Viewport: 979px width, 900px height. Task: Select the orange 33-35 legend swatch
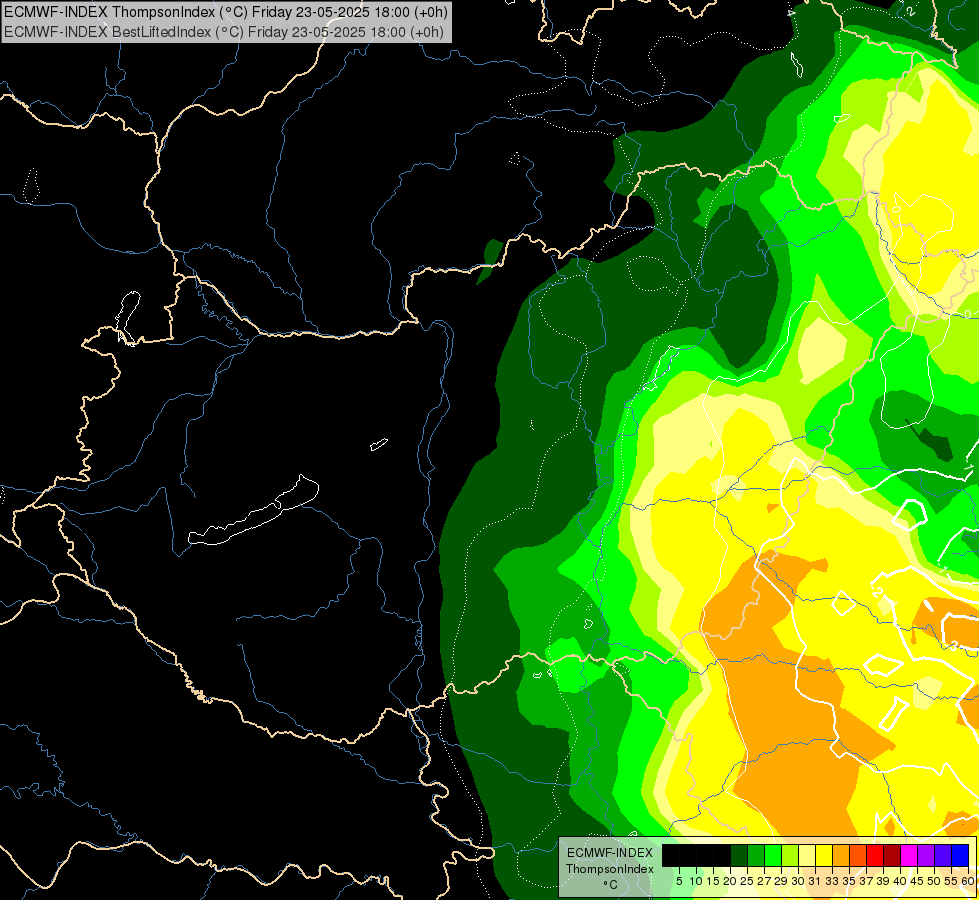click(841, 855)
